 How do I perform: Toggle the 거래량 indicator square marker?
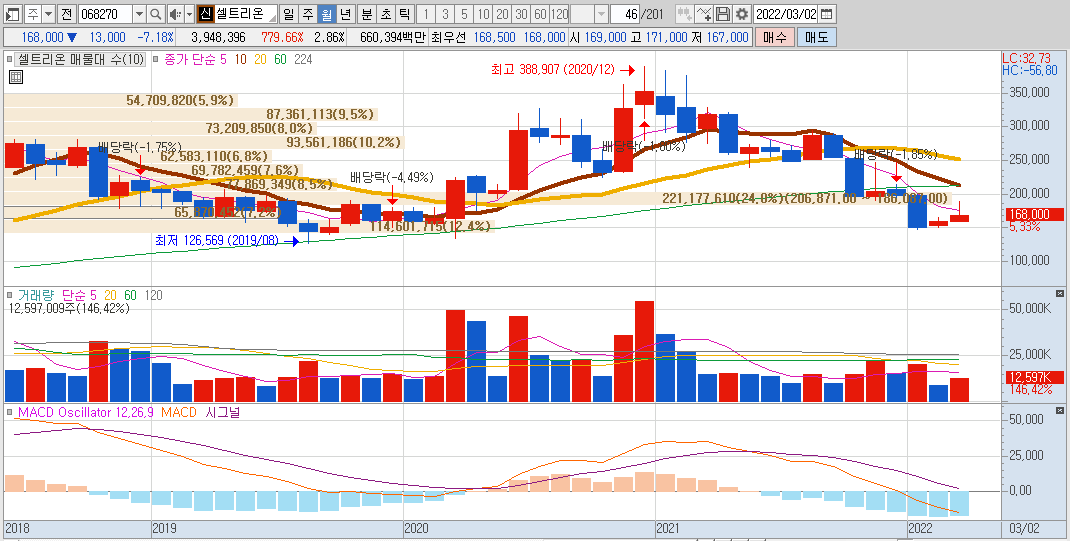click(x=10, y=295)
